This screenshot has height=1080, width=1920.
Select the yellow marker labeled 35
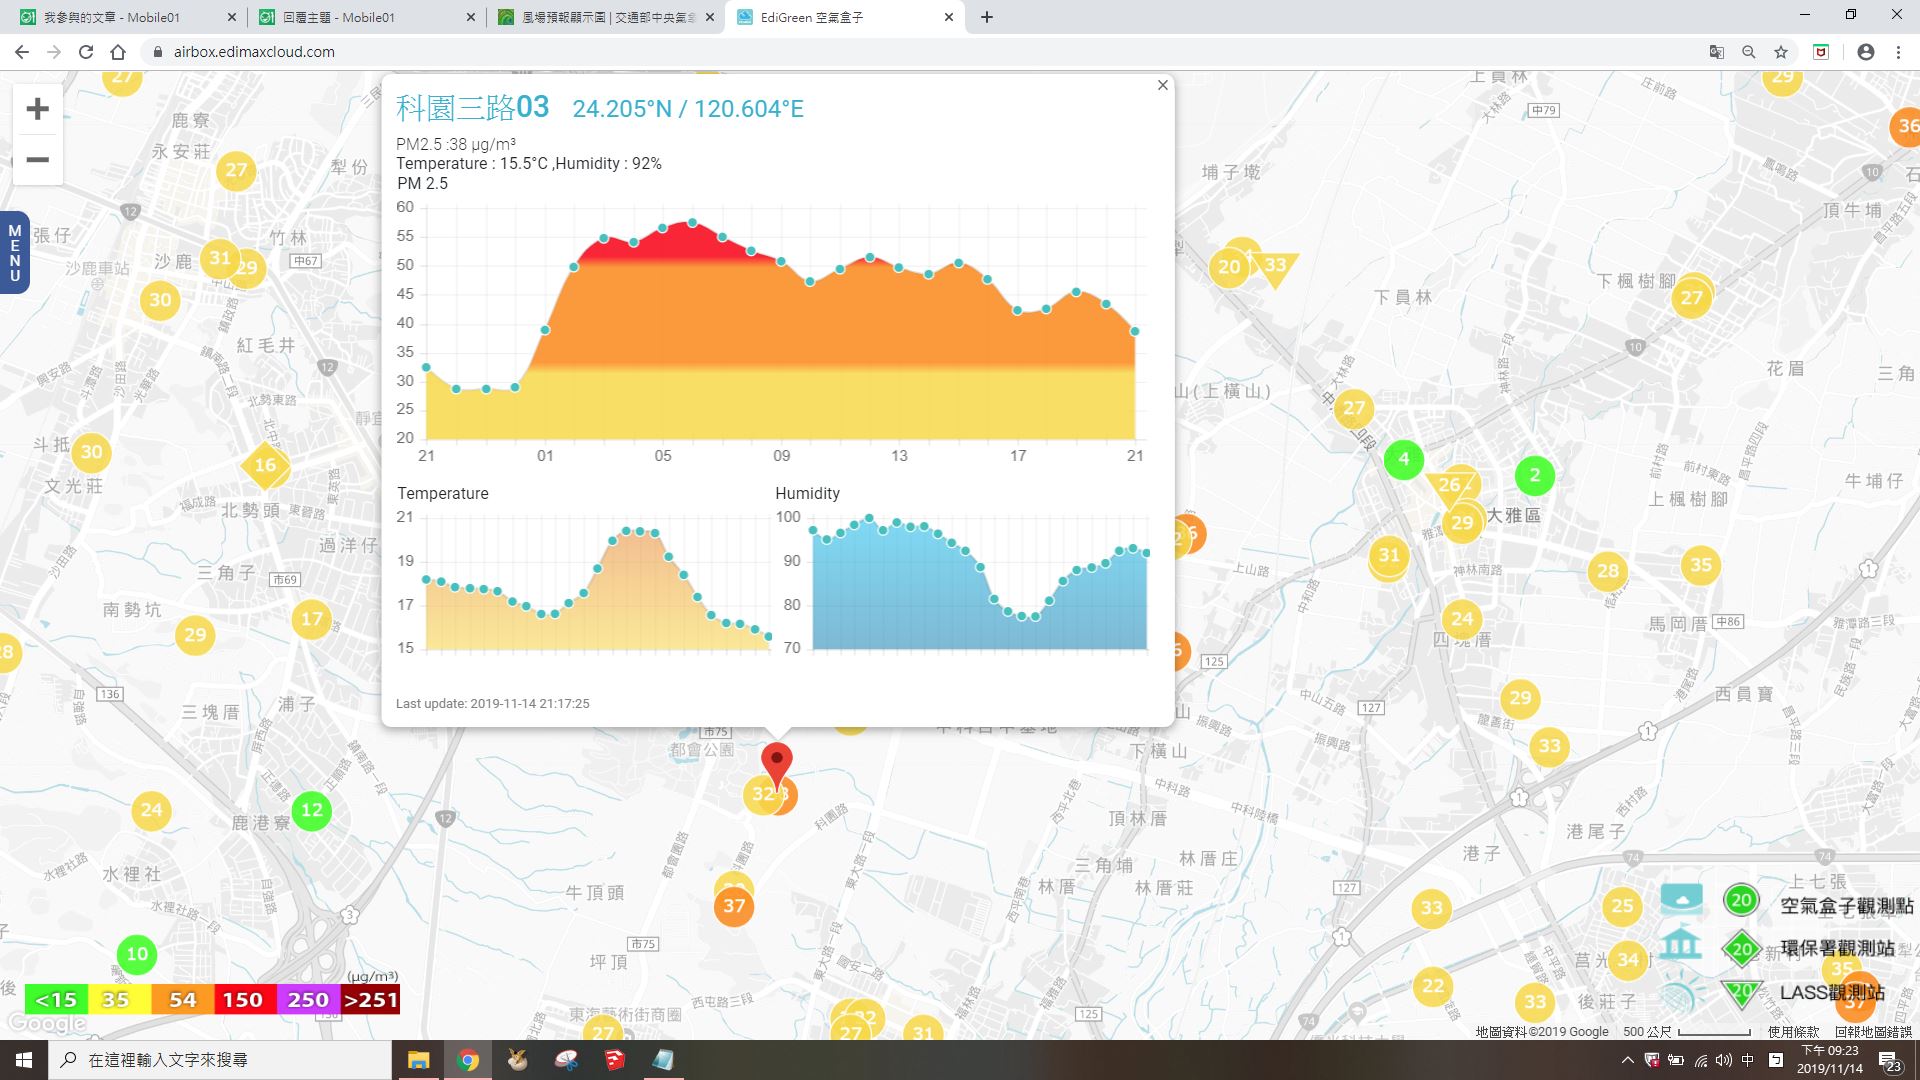(1701, 565)
